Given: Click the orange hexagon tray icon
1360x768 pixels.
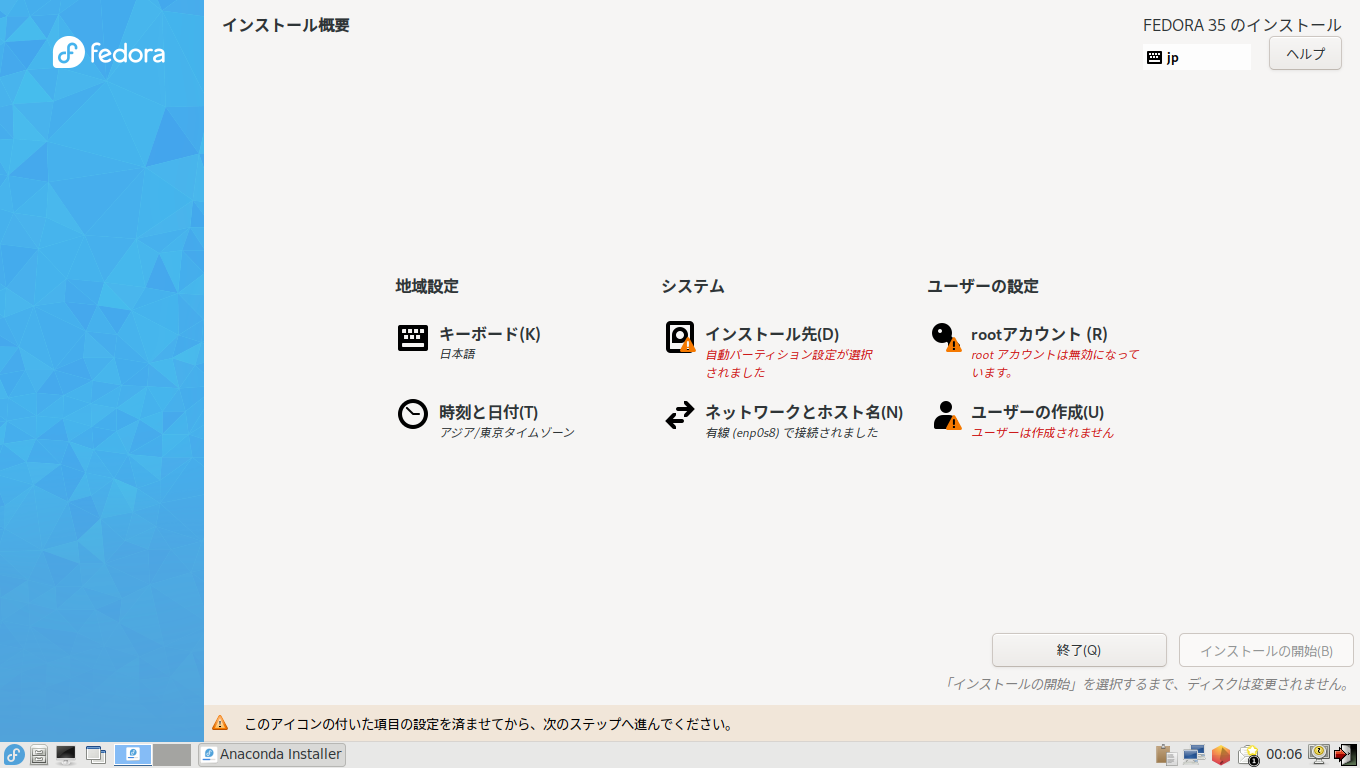Looking at the screenshot, I should (x=1220, y=755).
